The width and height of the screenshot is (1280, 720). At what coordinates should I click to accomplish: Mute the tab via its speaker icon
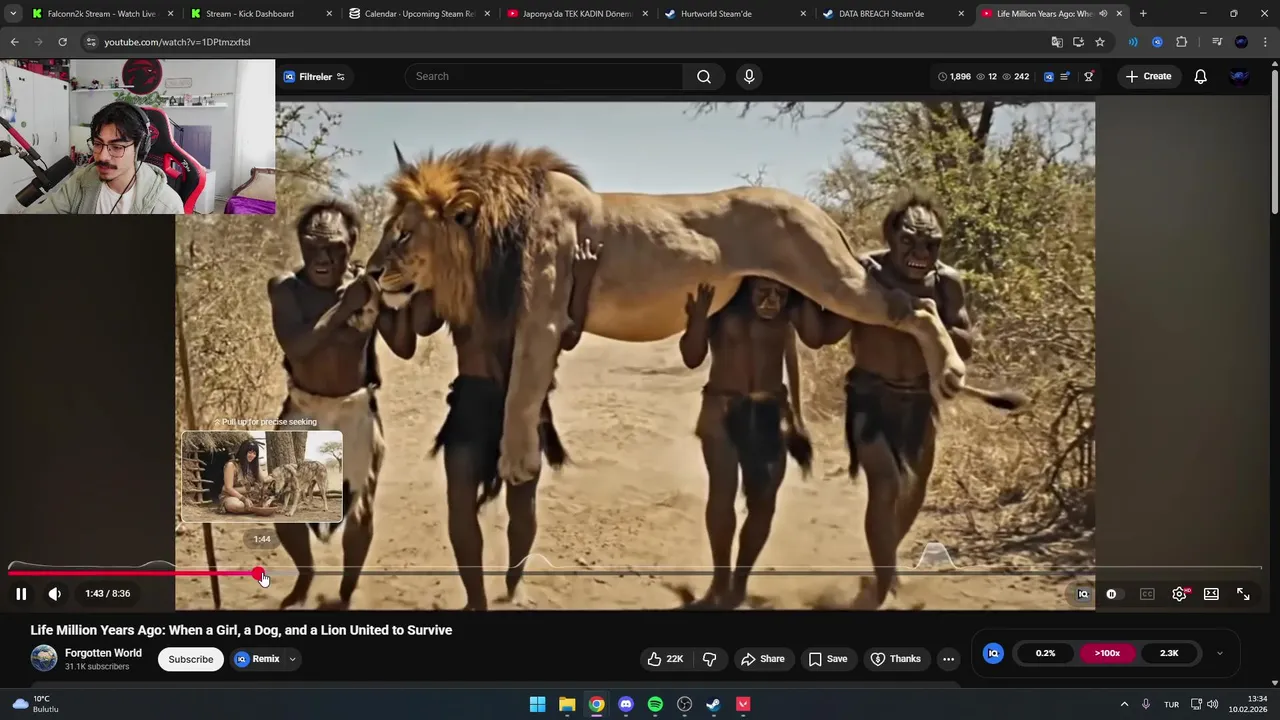pos(1103,14)
